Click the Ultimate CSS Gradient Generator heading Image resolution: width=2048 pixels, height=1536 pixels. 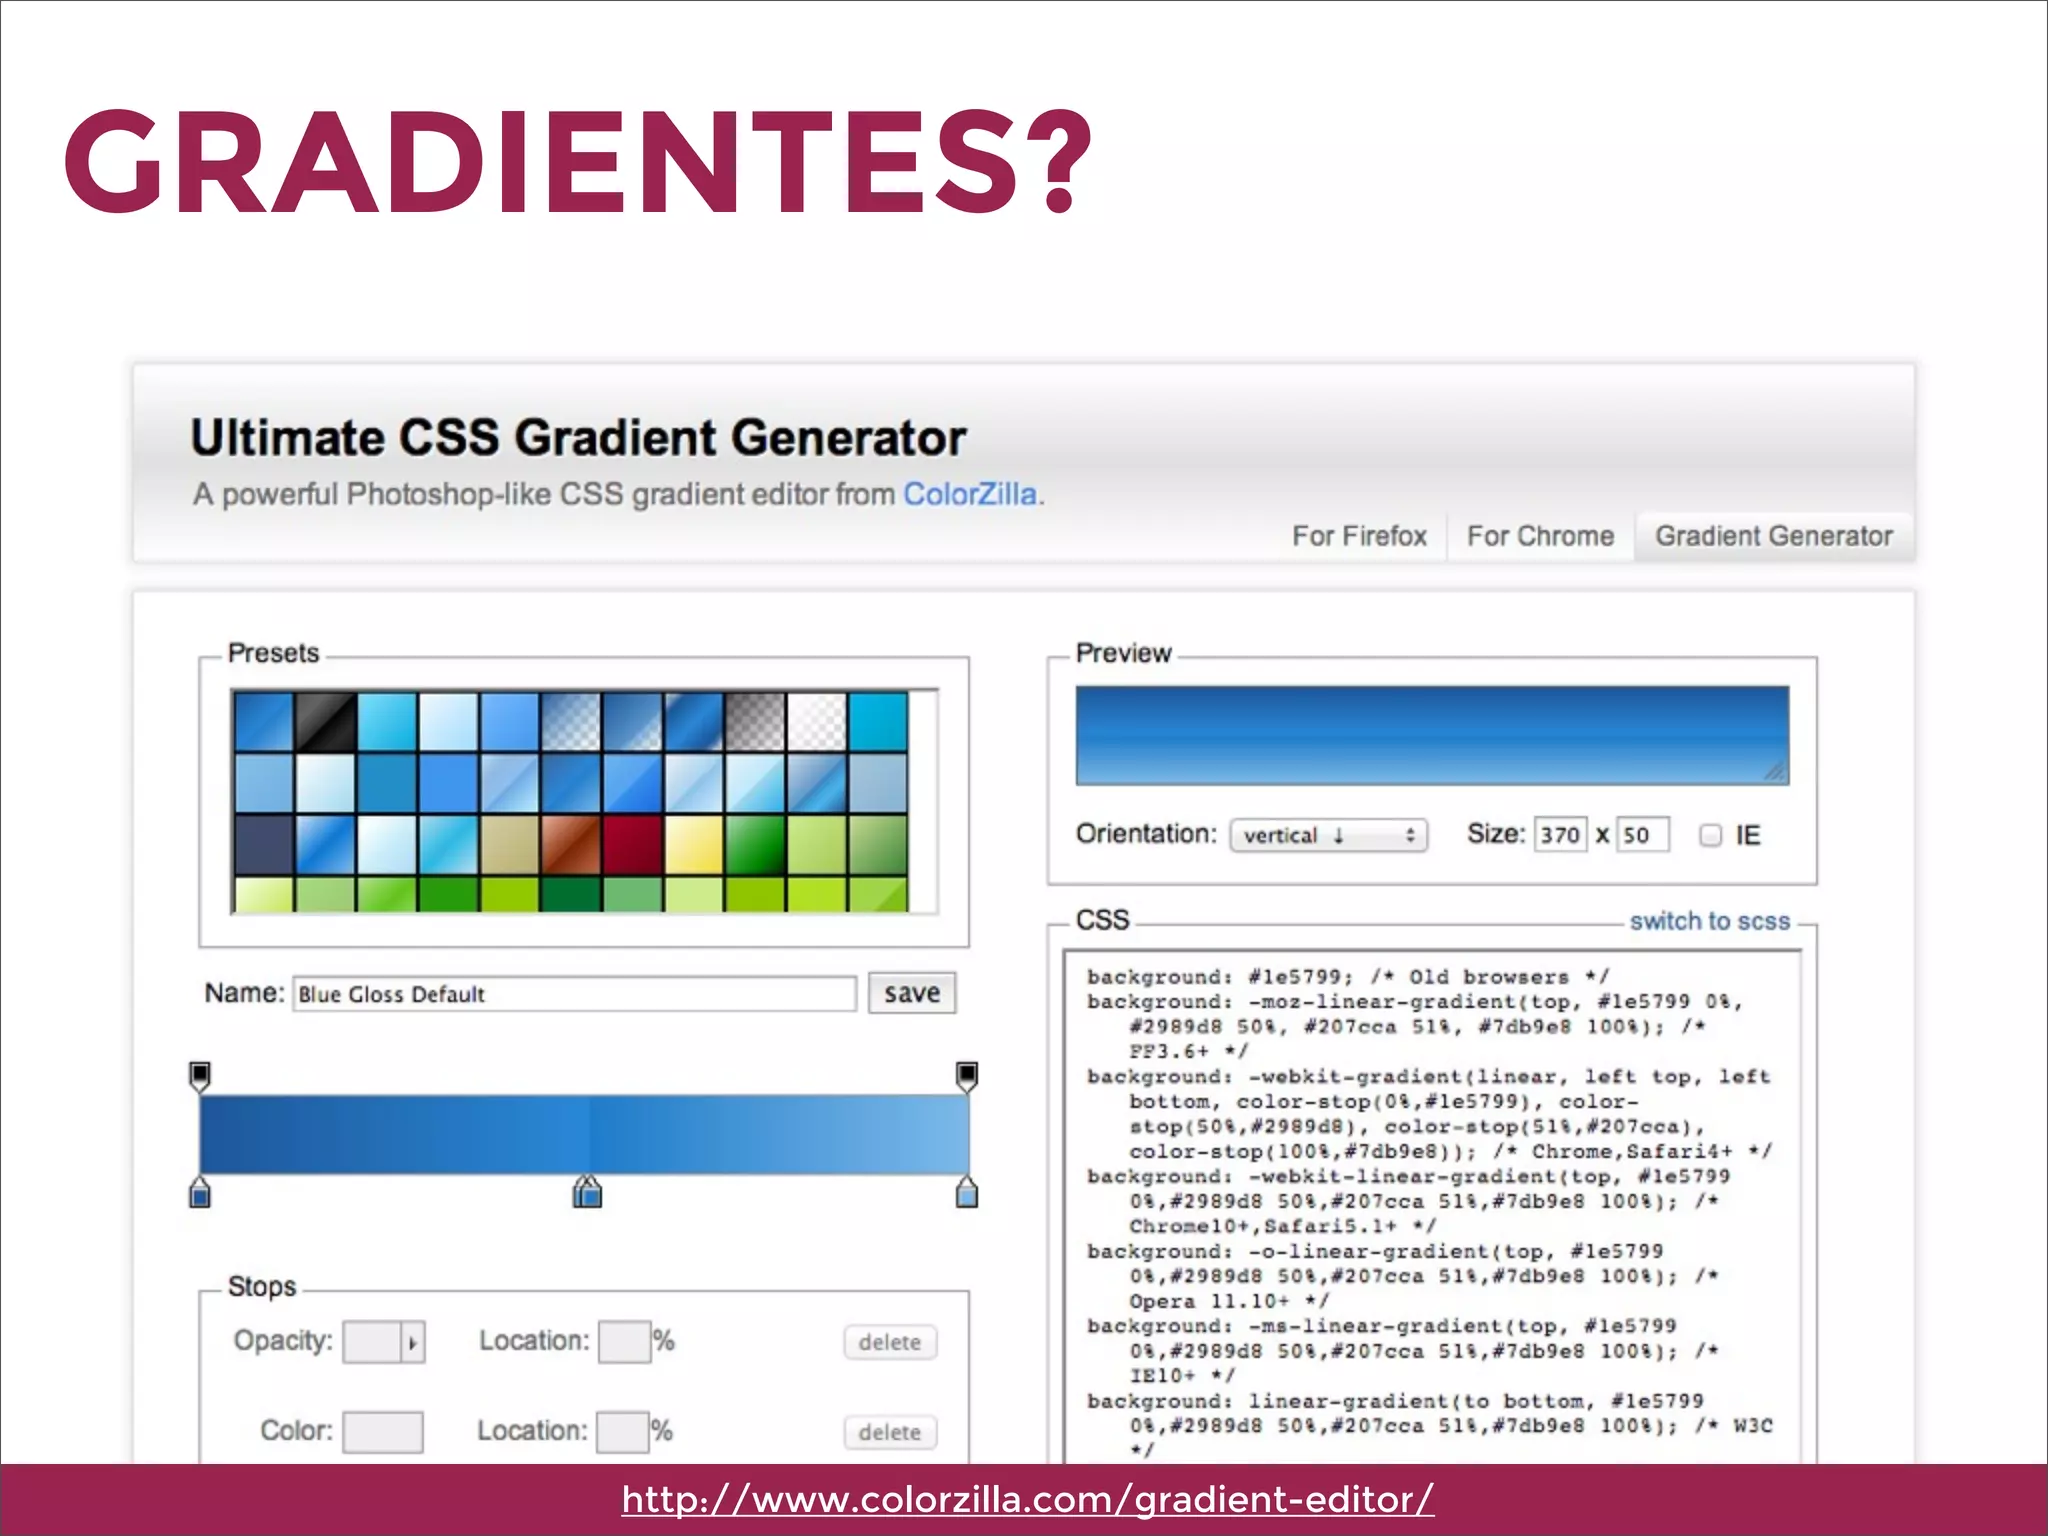point(578,438)
